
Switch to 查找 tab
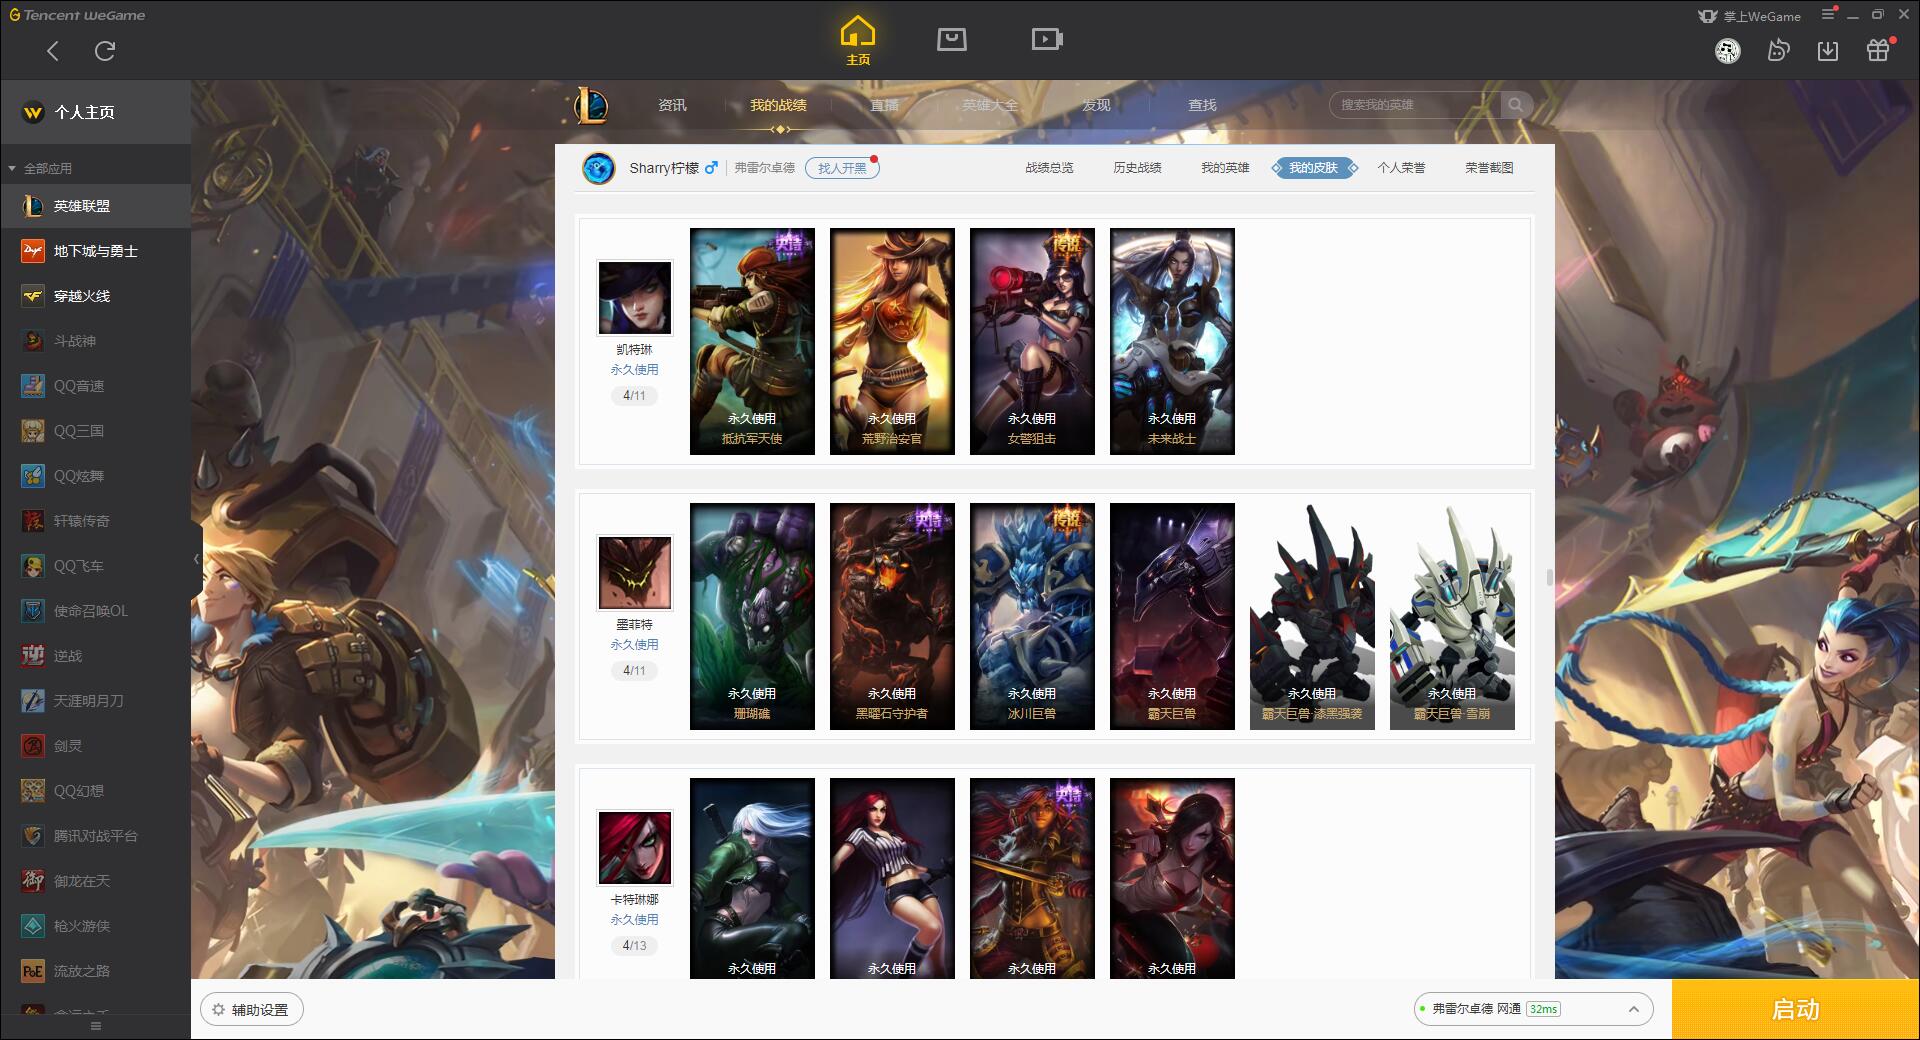click(1202, 105)
